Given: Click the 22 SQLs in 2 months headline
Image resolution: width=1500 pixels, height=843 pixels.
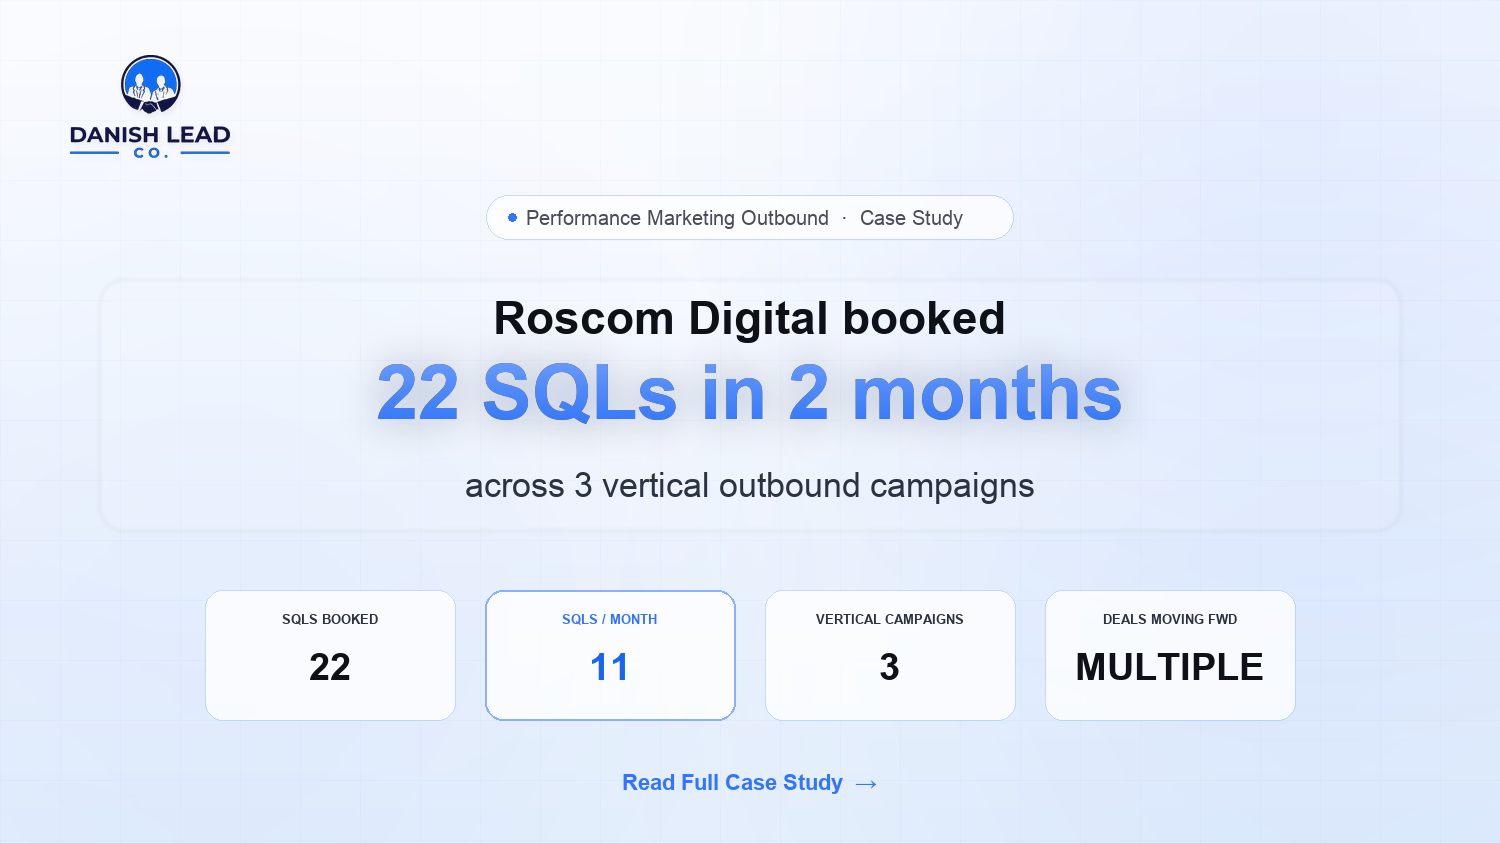Looking at the screenshot, I should 750,393.
